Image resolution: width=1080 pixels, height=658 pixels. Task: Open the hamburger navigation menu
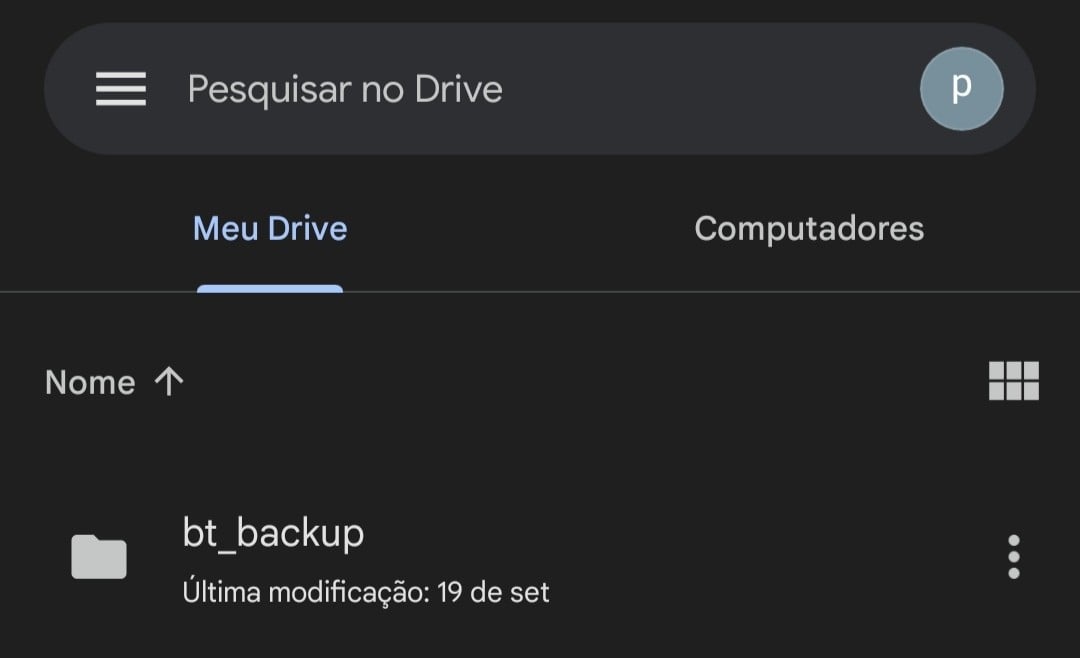click(x=121, y=90)
